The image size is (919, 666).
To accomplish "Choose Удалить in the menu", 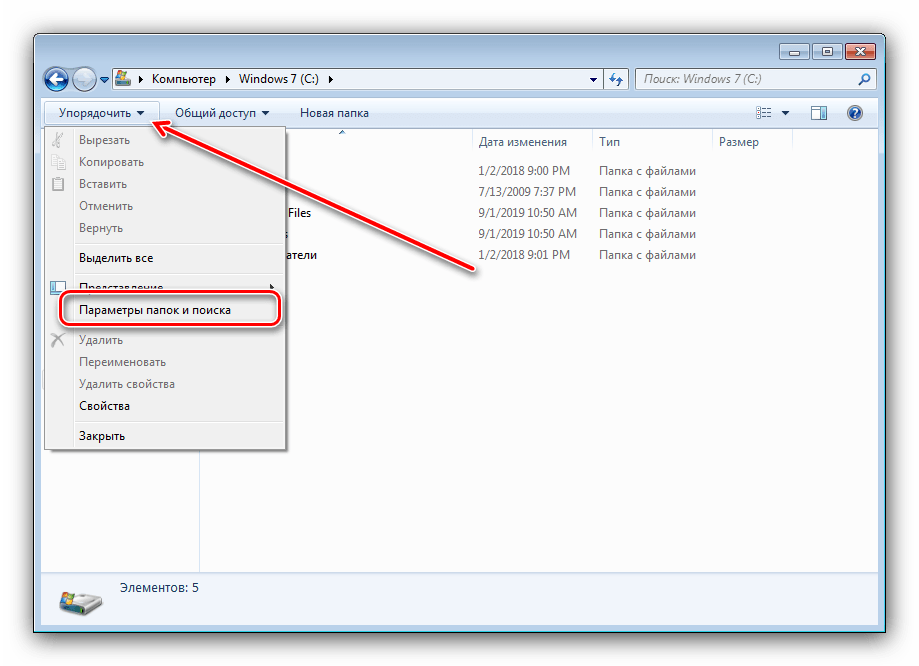I will (x=165, y=340).
